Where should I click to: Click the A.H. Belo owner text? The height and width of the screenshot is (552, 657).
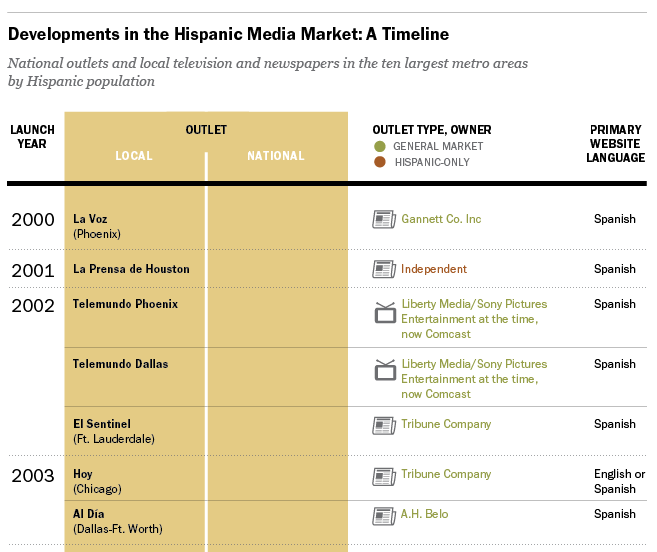click(x=424, y=514)
